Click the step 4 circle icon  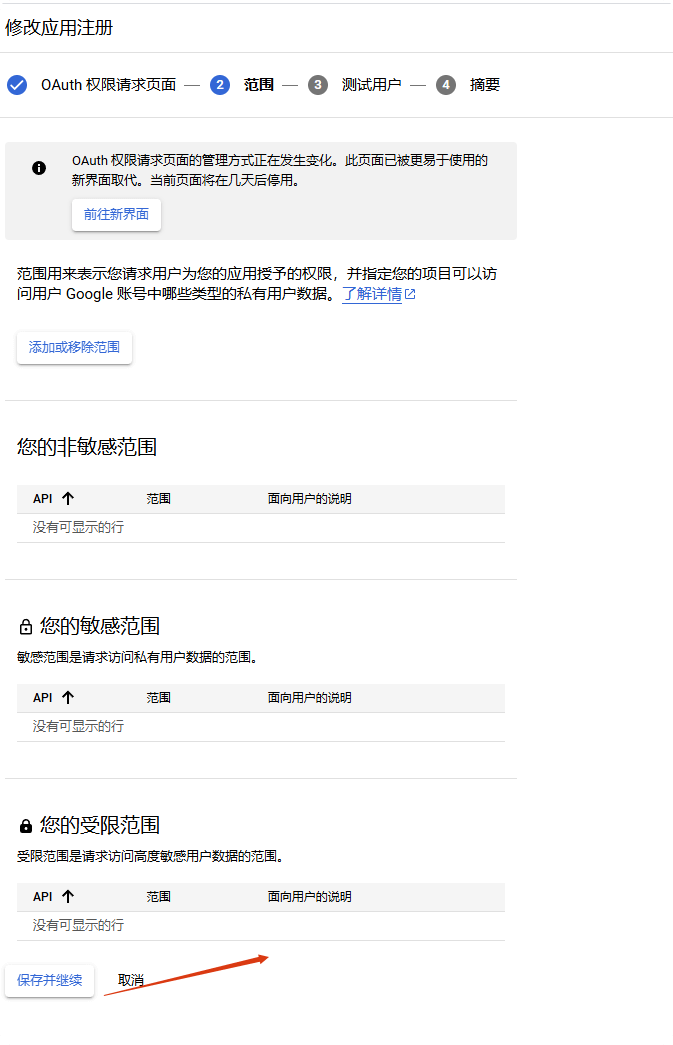pyautogui.click(x=446, y=85)
